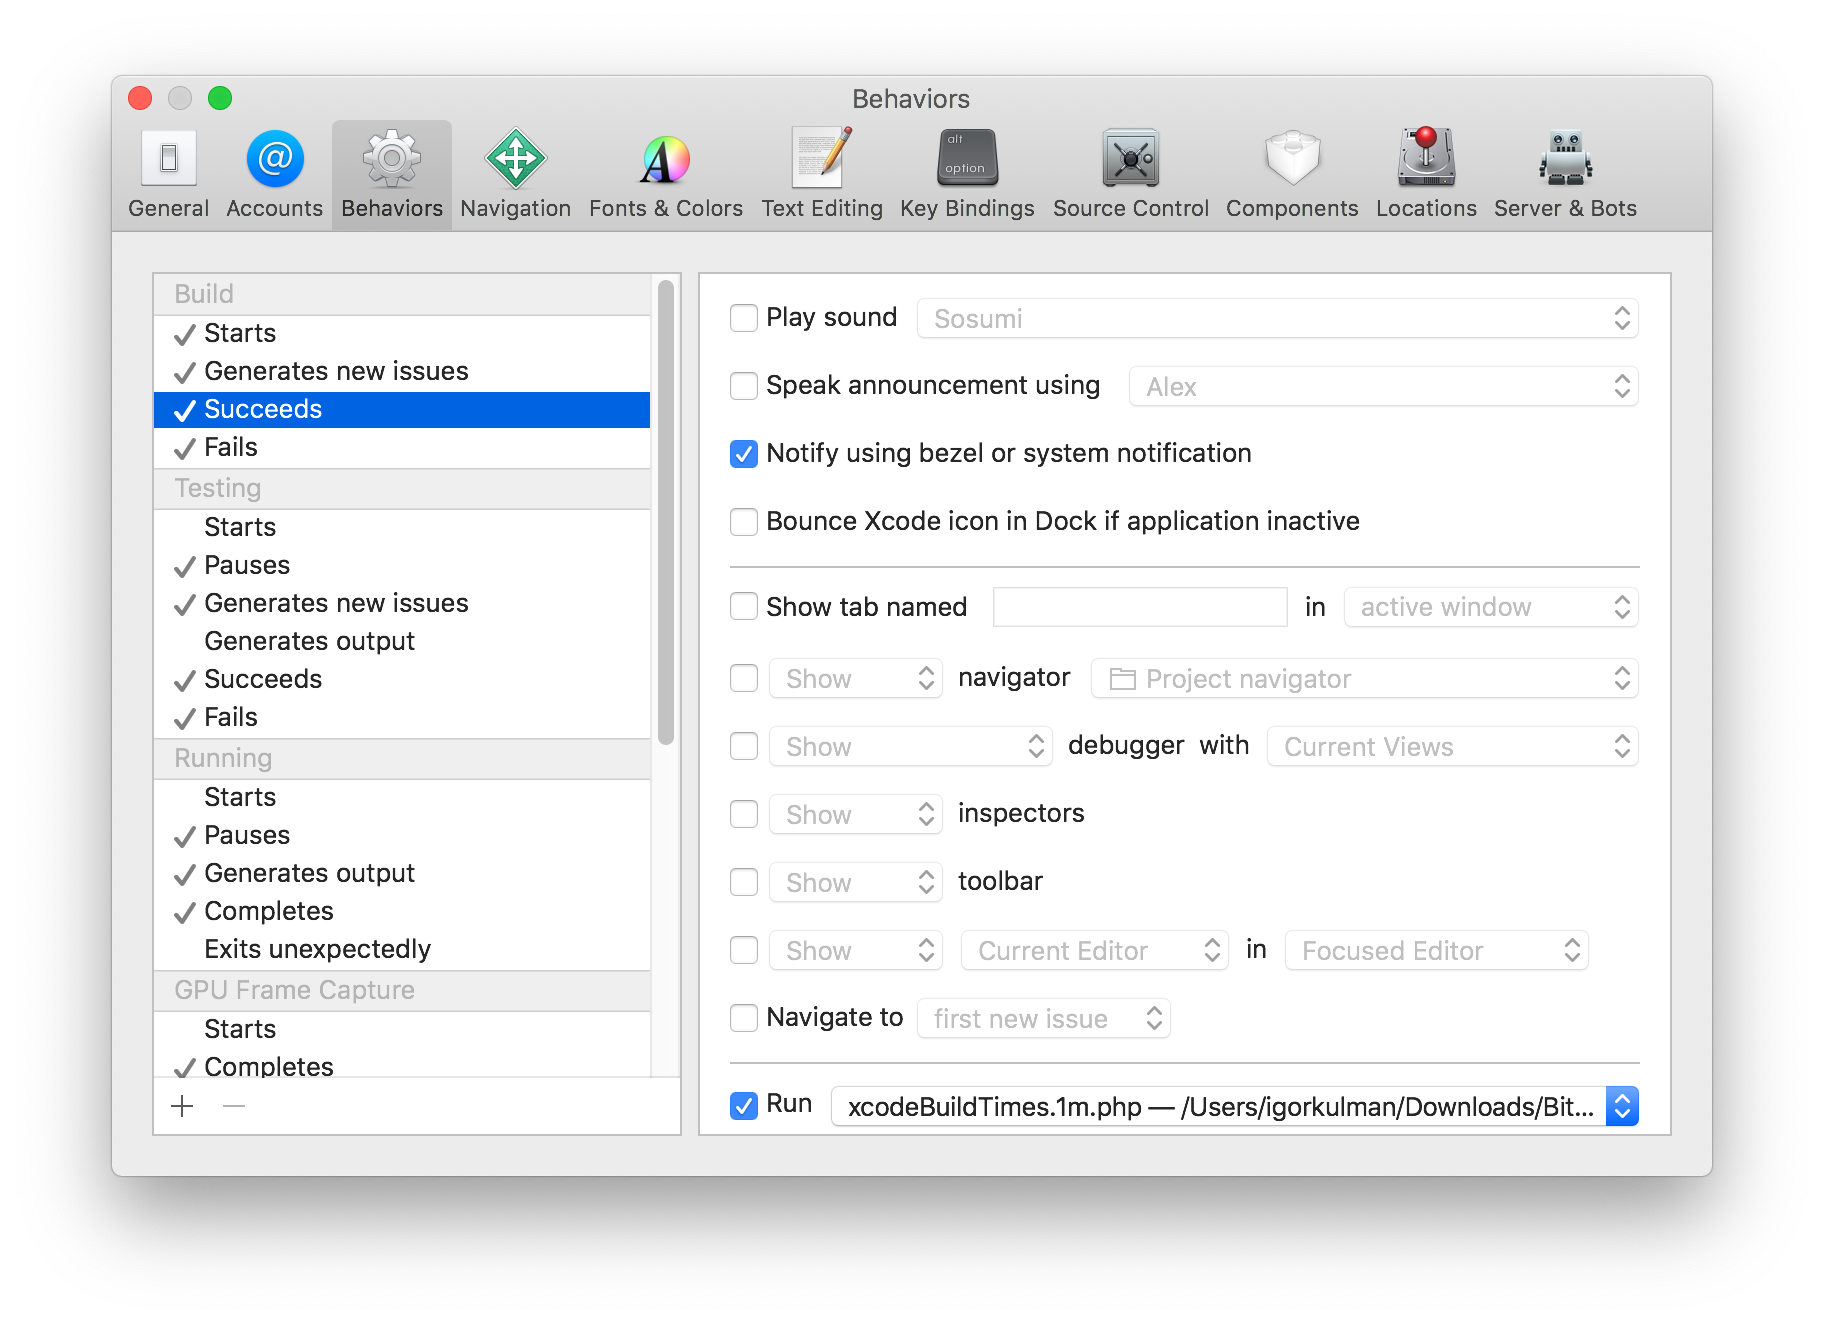
Task: Enable the debugger row checkbox
Action: tap(744, 746)
